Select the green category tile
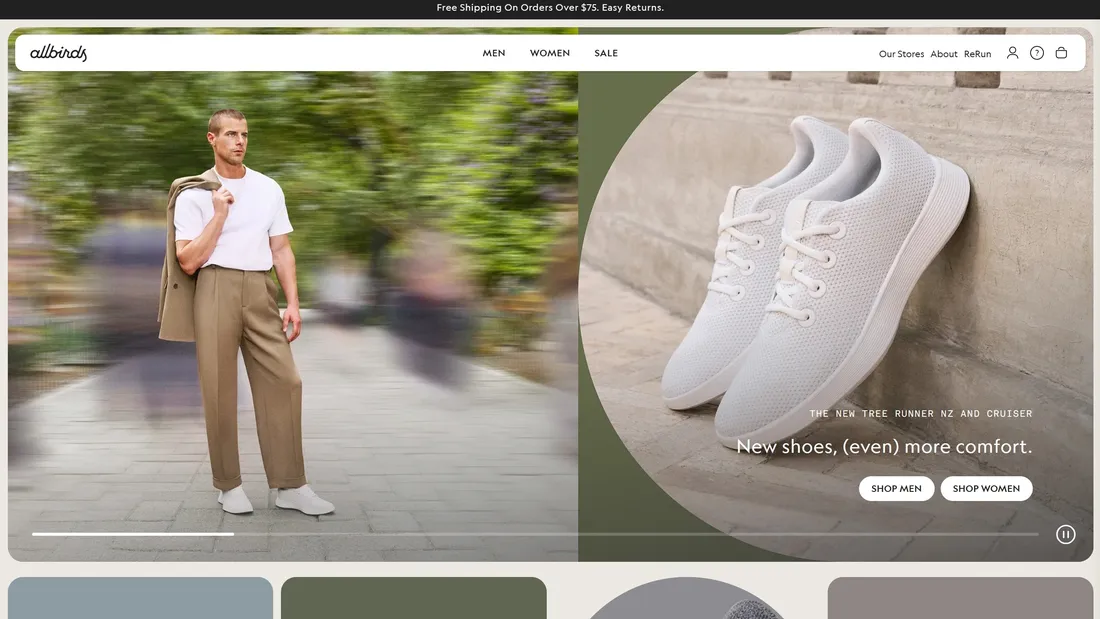This screenshot has width=1100, height=619. coord(413,598)
